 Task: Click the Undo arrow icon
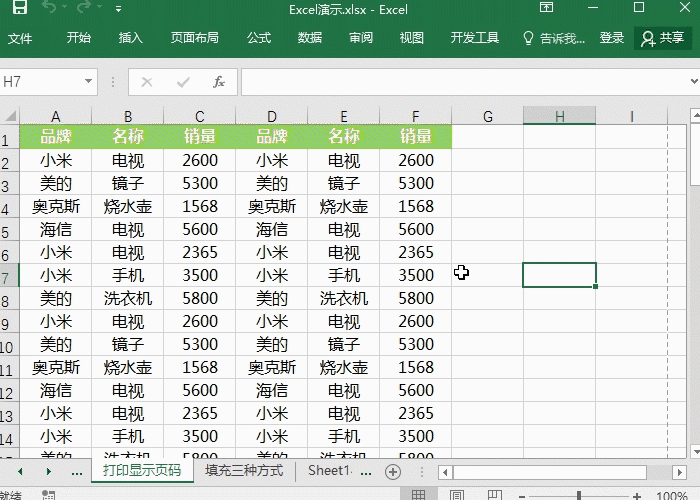[x=52, y=9]
